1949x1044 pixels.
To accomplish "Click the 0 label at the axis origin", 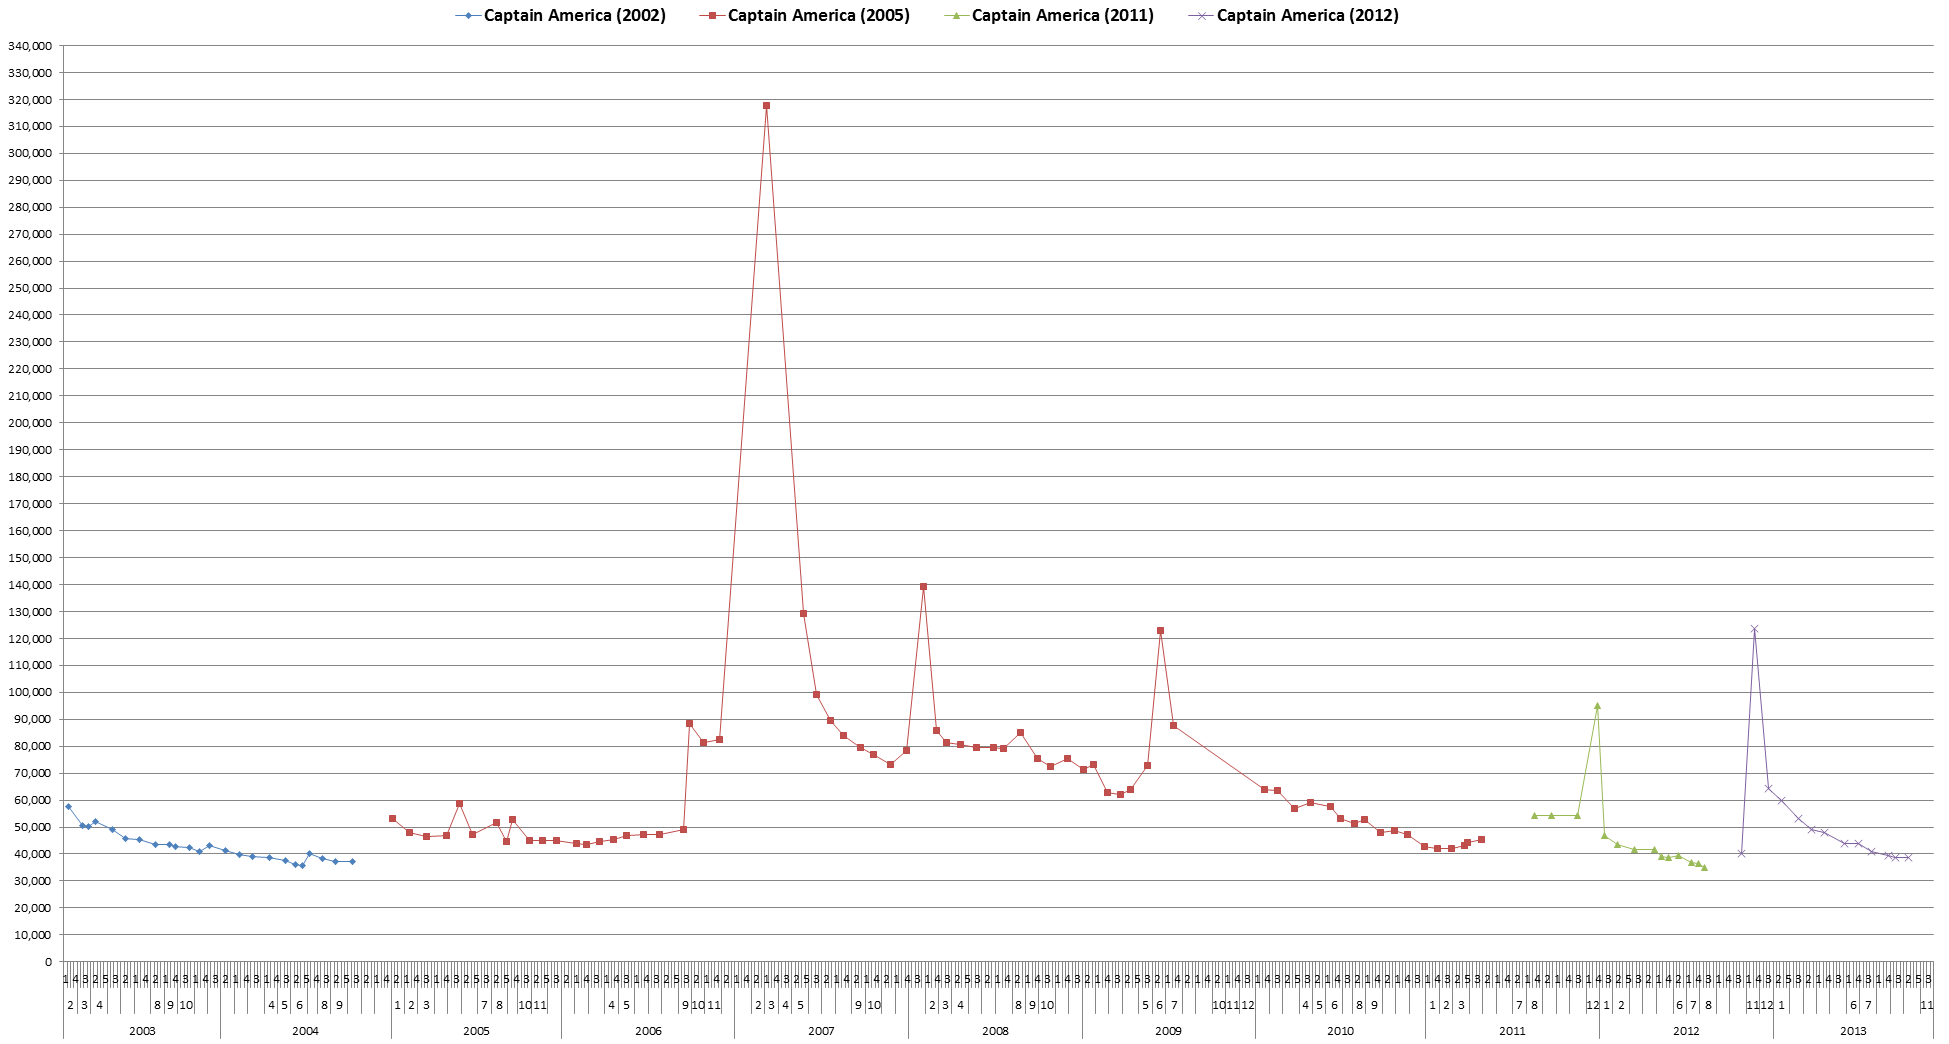I will pos(48,962).
